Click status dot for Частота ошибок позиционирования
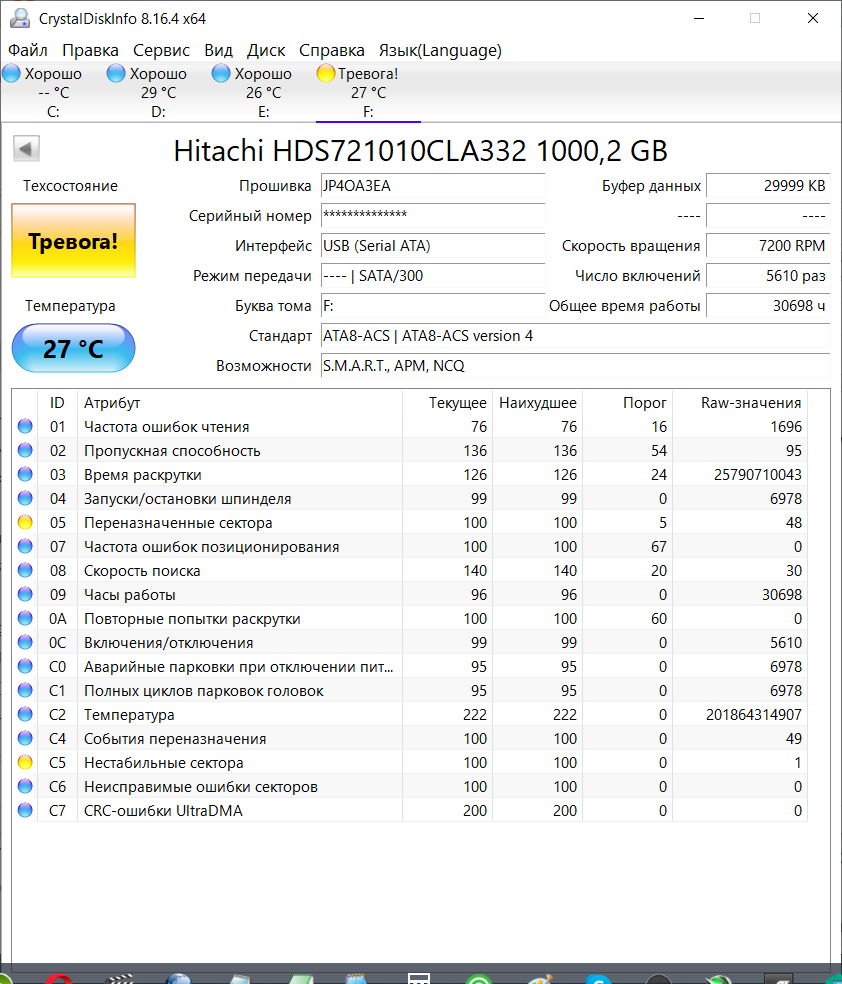842x984 pixels. click(25, 546)
